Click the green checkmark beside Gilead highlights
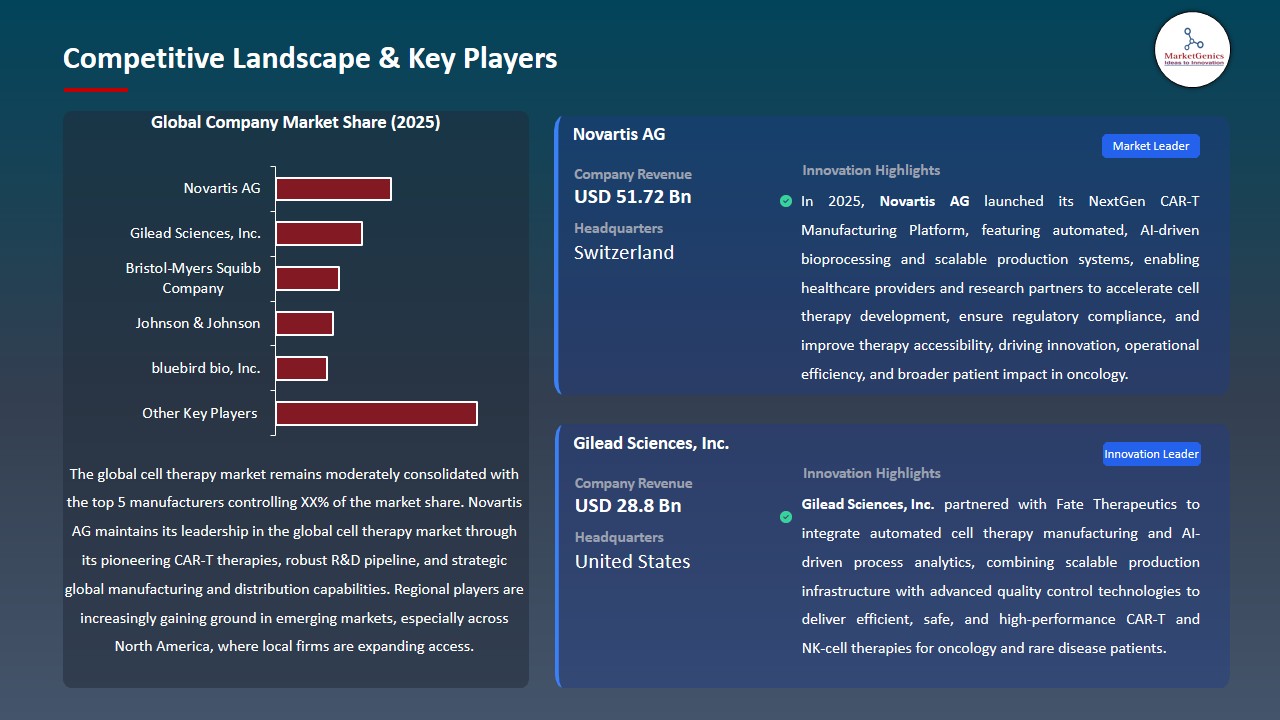1280x720 pixels. tap(786, 517)
